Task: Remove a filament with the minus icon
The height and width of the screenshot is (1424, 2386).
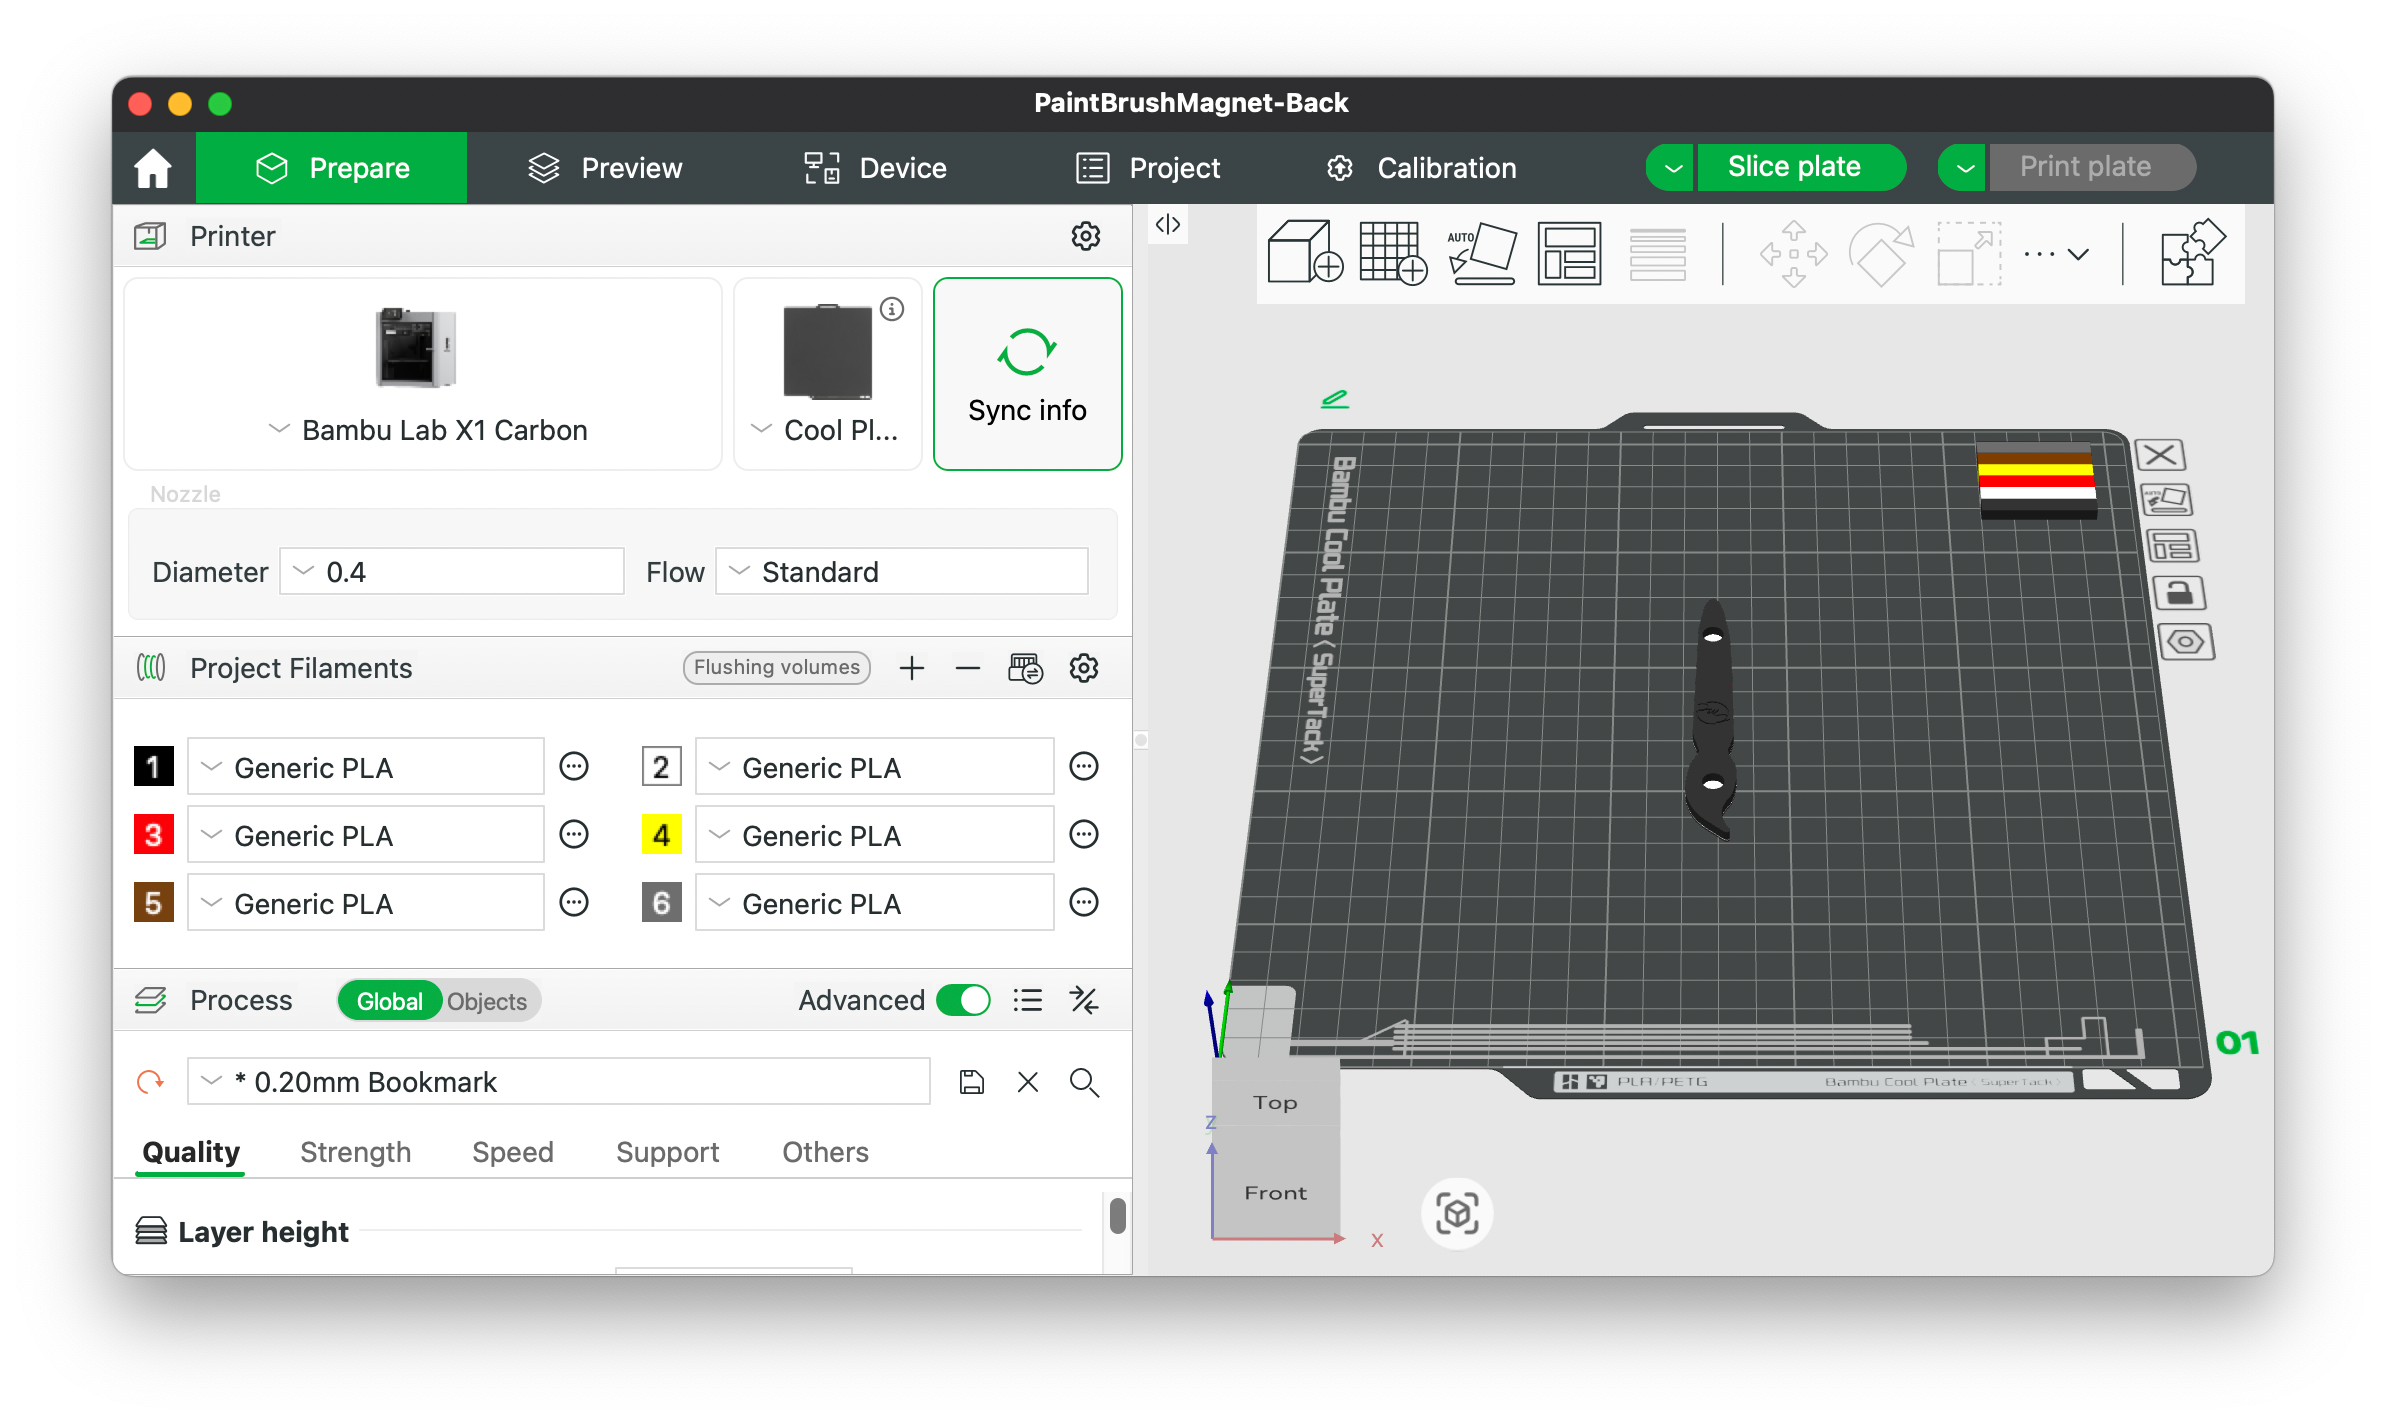Action: [967, 668]
